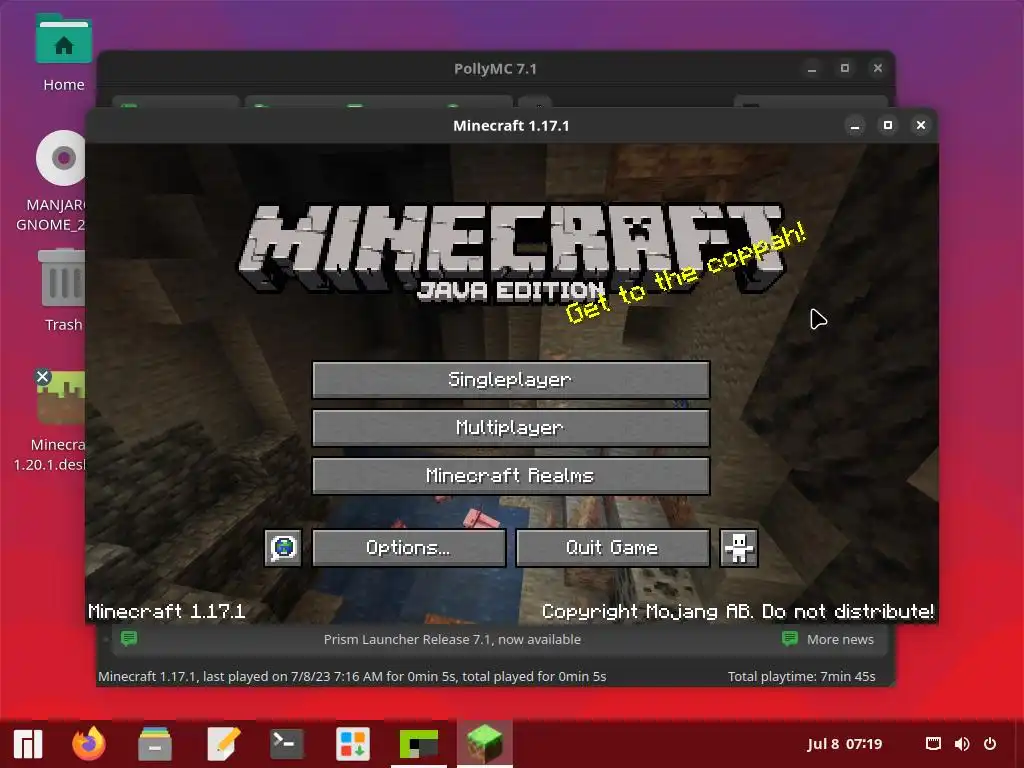This screenshot has width=1024, height=768.
Task: Maximize the Minecraft 1.17.1 window
Action: (888, 125)
